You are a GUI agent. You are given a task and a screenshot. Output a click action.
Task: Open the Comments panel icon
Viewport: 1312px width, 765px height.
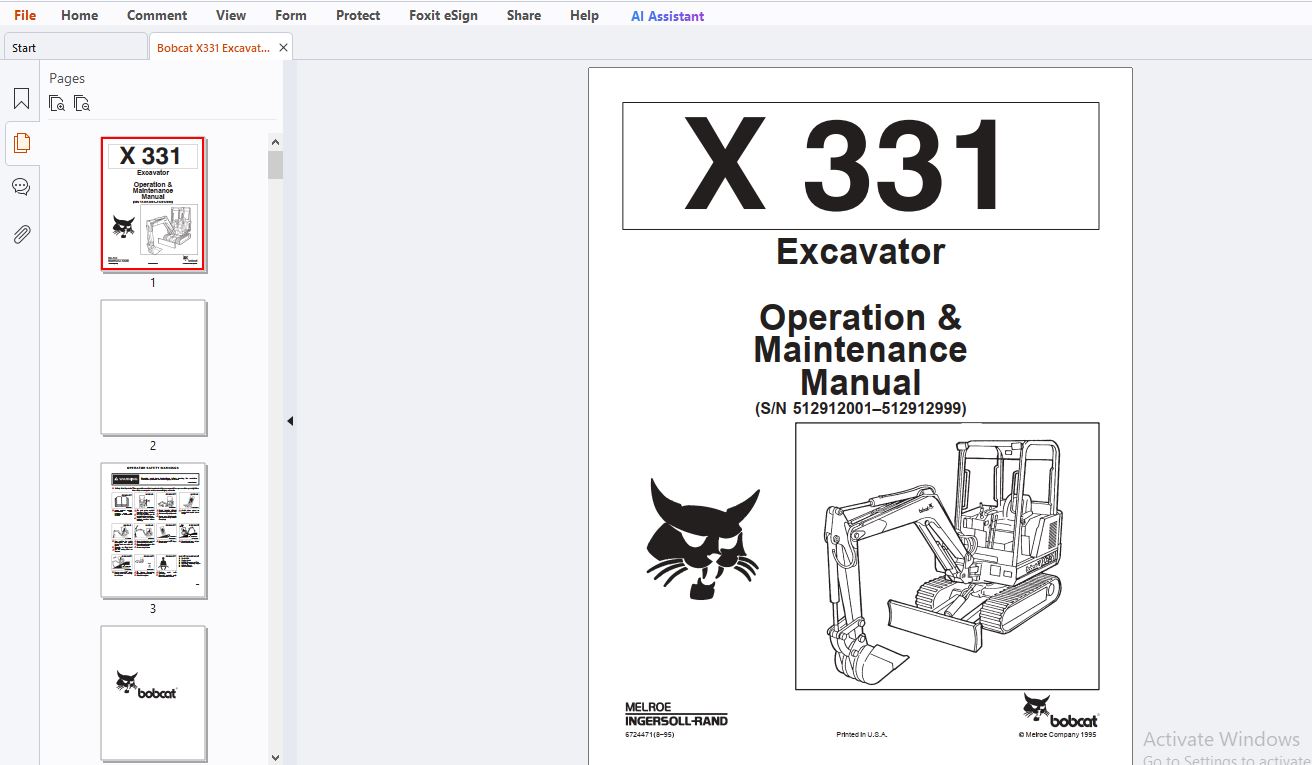click(21, 187)
